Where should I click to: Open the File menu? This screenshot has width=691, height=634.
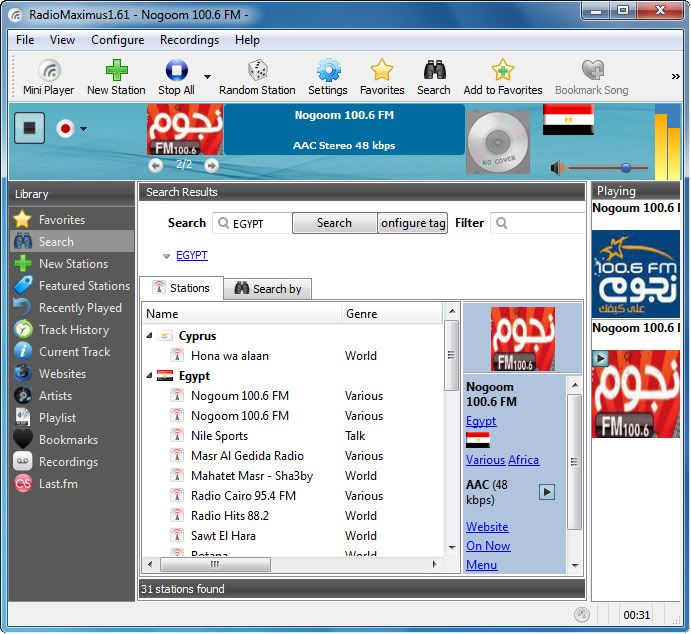[x=25, y=40]
